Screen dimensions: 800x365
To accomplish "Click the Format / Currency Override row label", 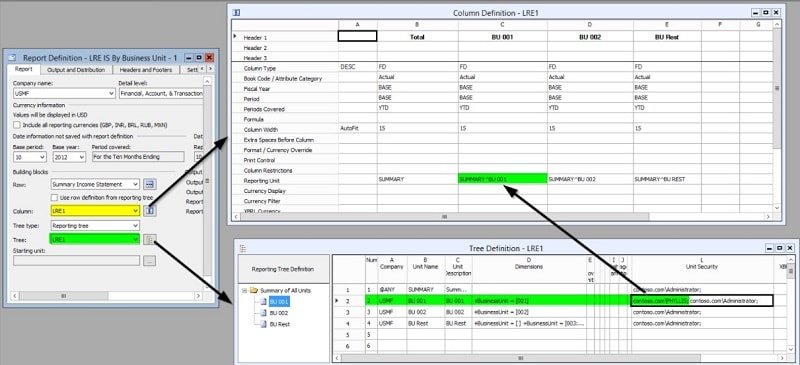I will coord(278,150).
